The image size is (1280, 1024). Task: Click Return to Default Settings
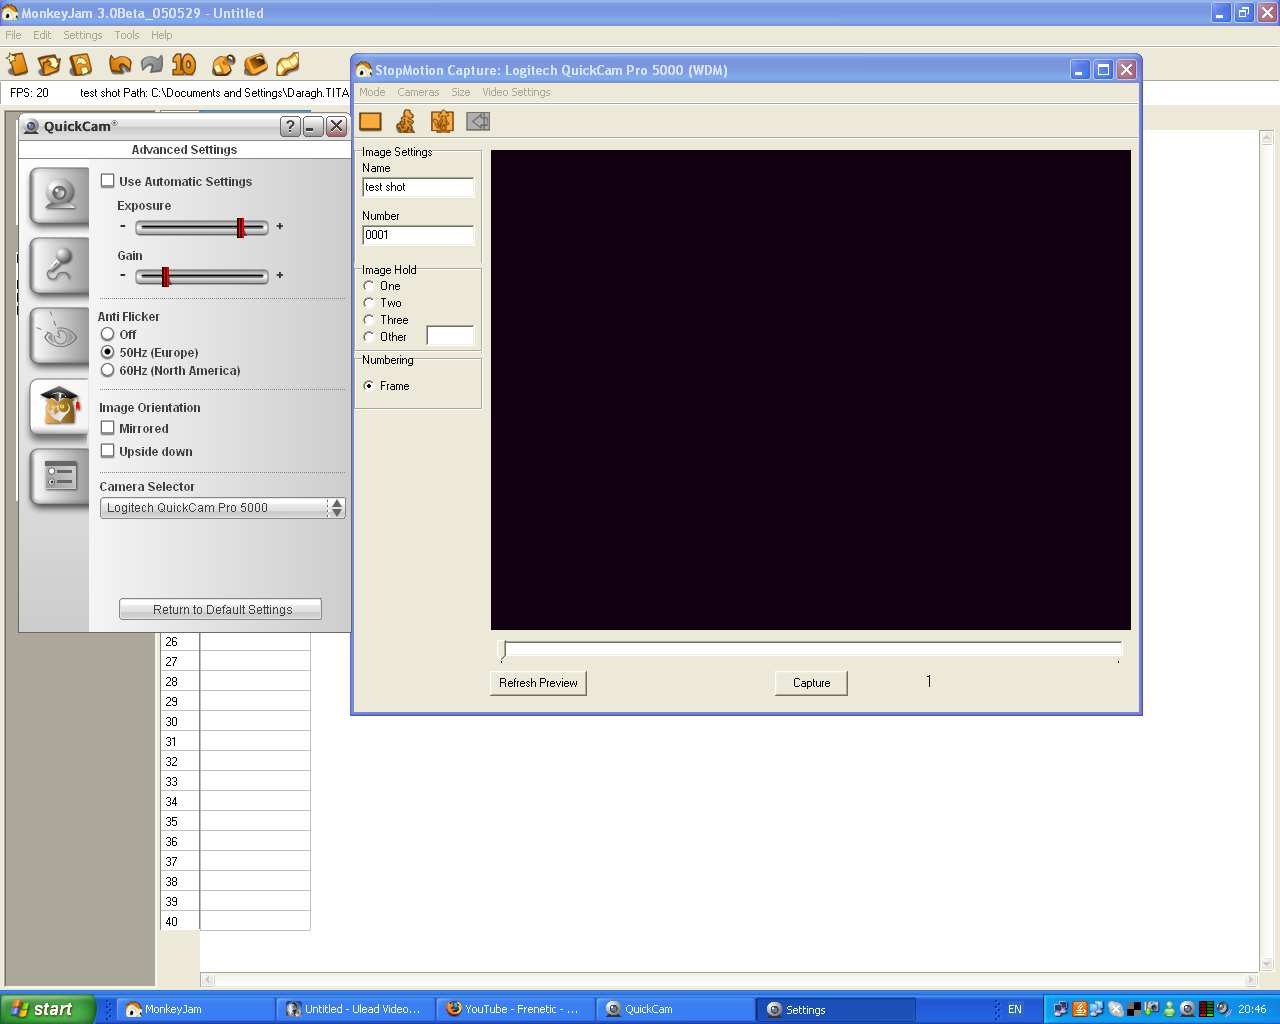220,608
